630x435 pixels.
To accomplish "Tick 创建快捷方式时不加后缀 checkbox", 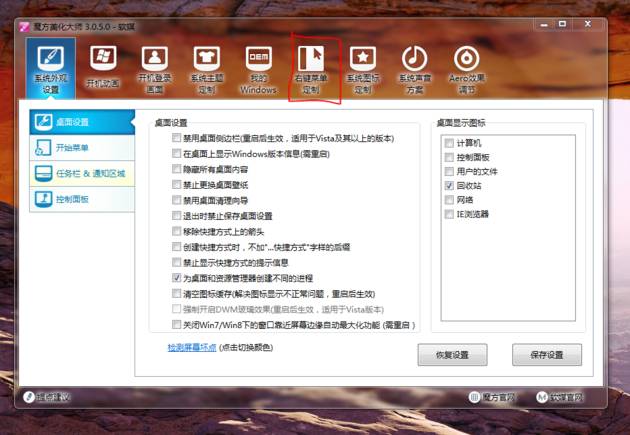I will click(176, 246).
